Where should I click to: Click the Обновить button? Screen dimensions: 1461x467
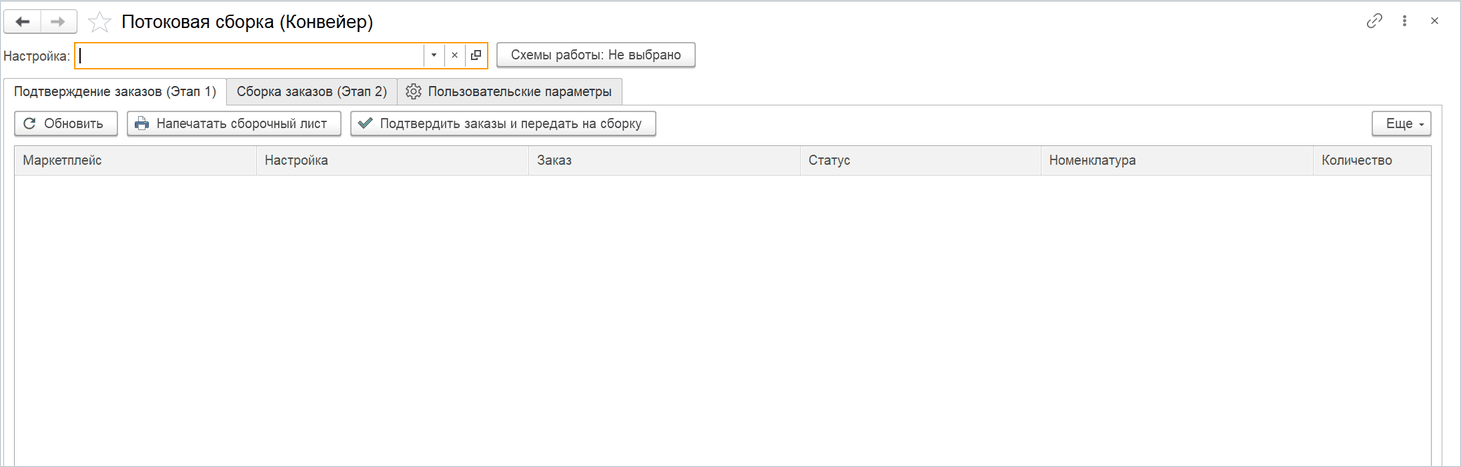[x=66, y=123]
